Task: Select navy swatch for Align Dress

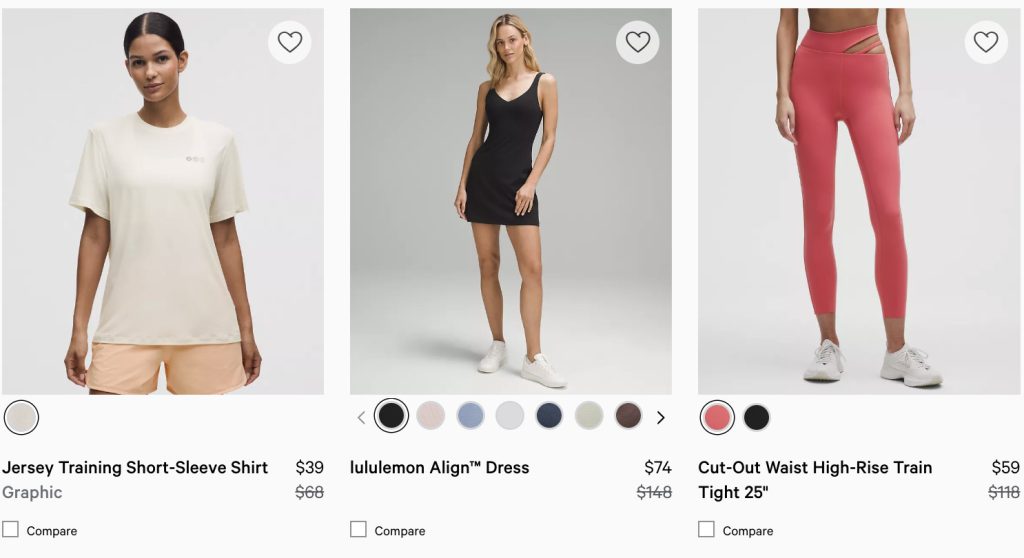Action: click(x=549, y=416)
